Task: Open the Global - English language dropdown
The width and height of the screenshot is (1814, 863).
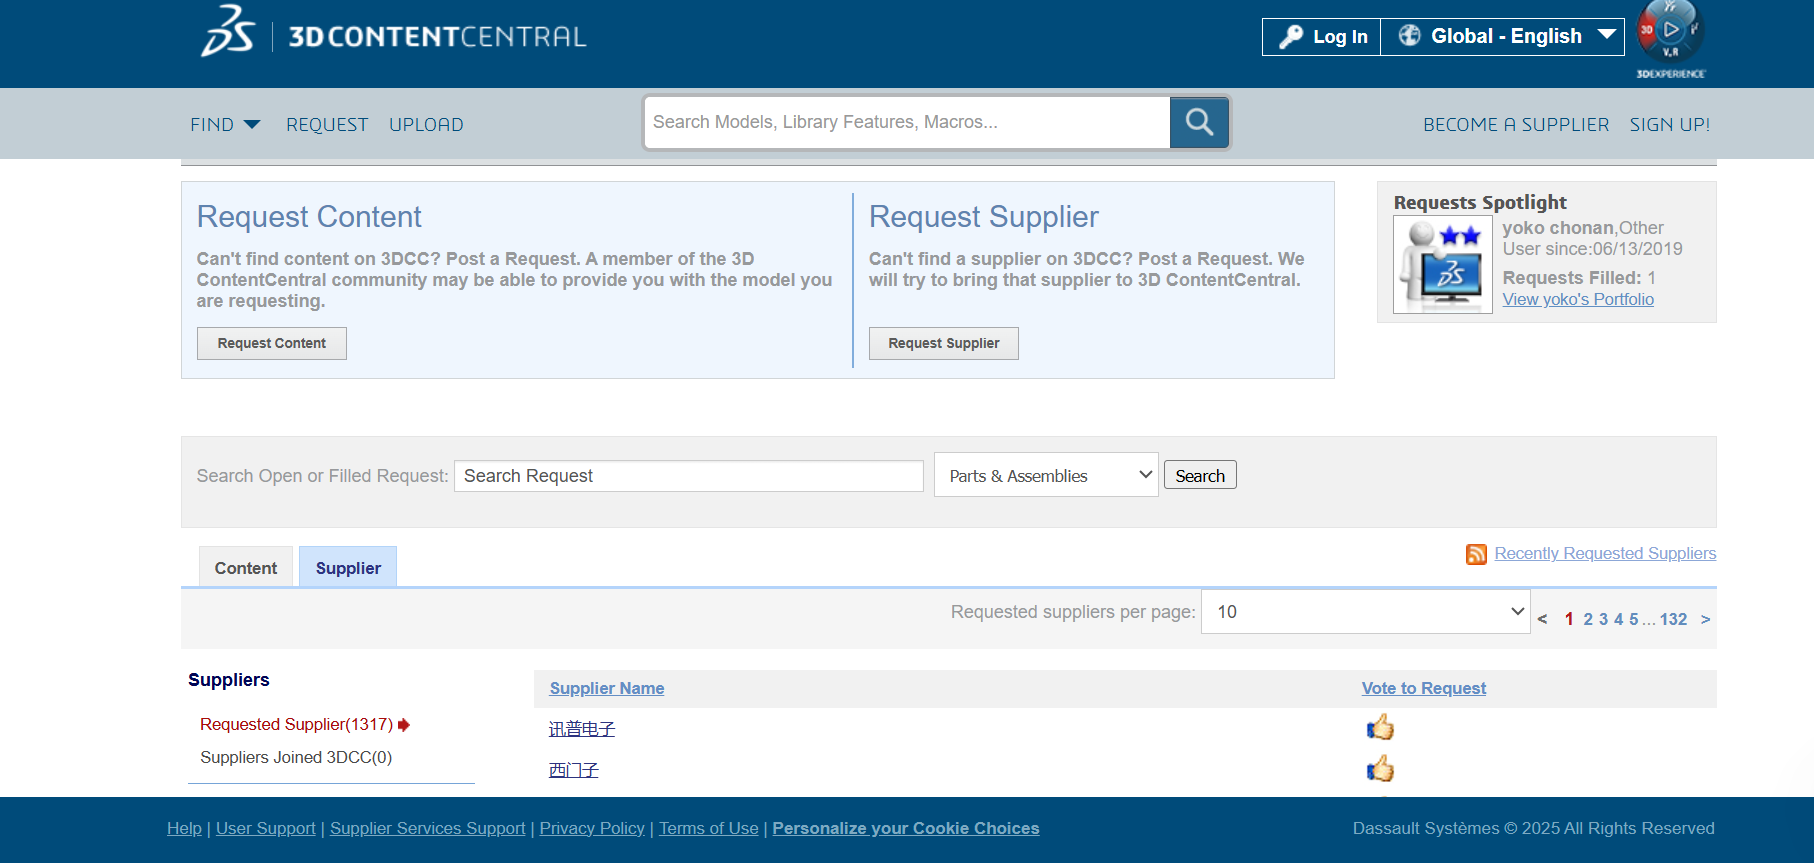Action: [1503, 37]
